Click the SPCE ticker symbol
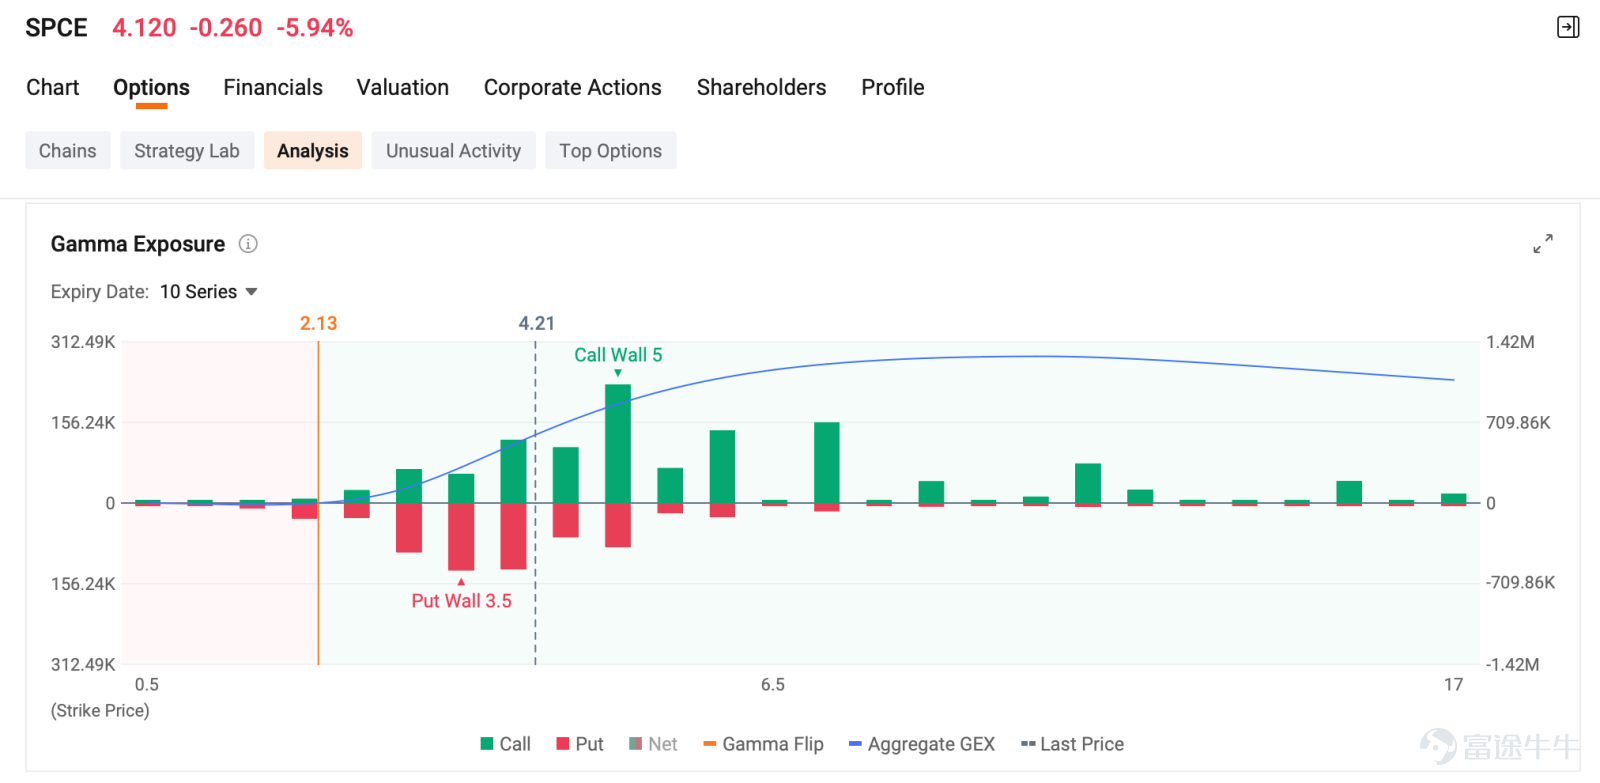This screenshot has height=783, width=1600. pyautogui.click(x=56, y=28)
